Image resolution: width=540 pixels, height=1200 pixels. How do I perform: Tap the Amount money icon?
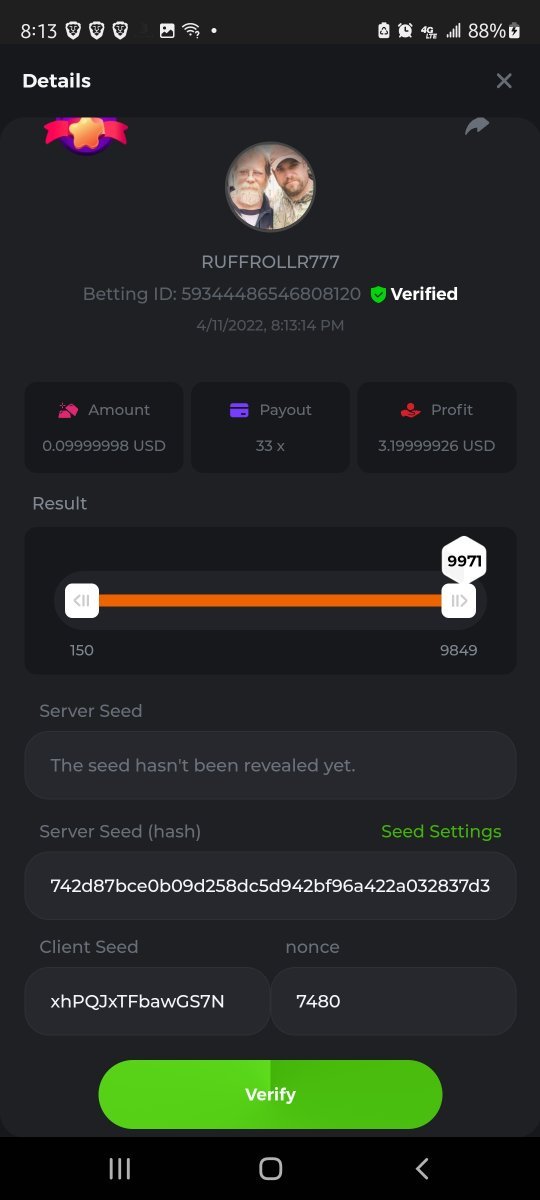(x=67, y=410)
